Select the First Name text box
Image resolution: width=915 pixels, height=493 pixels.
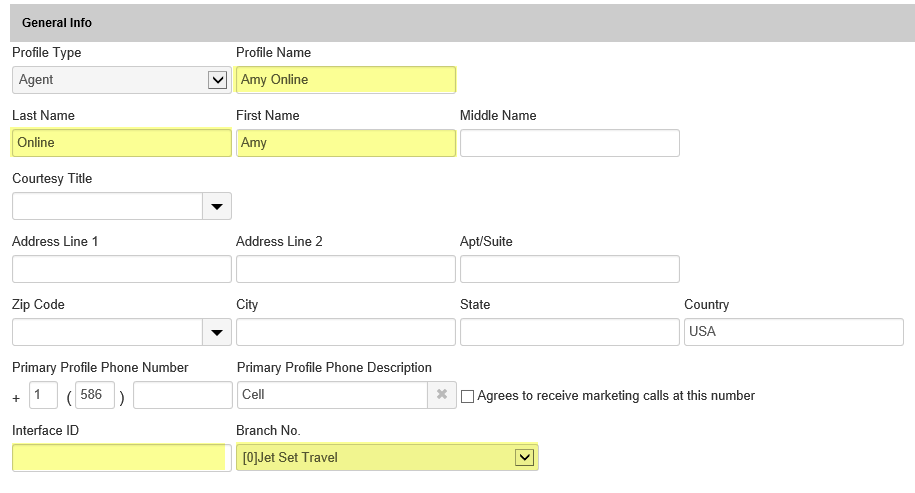point(345,143)
